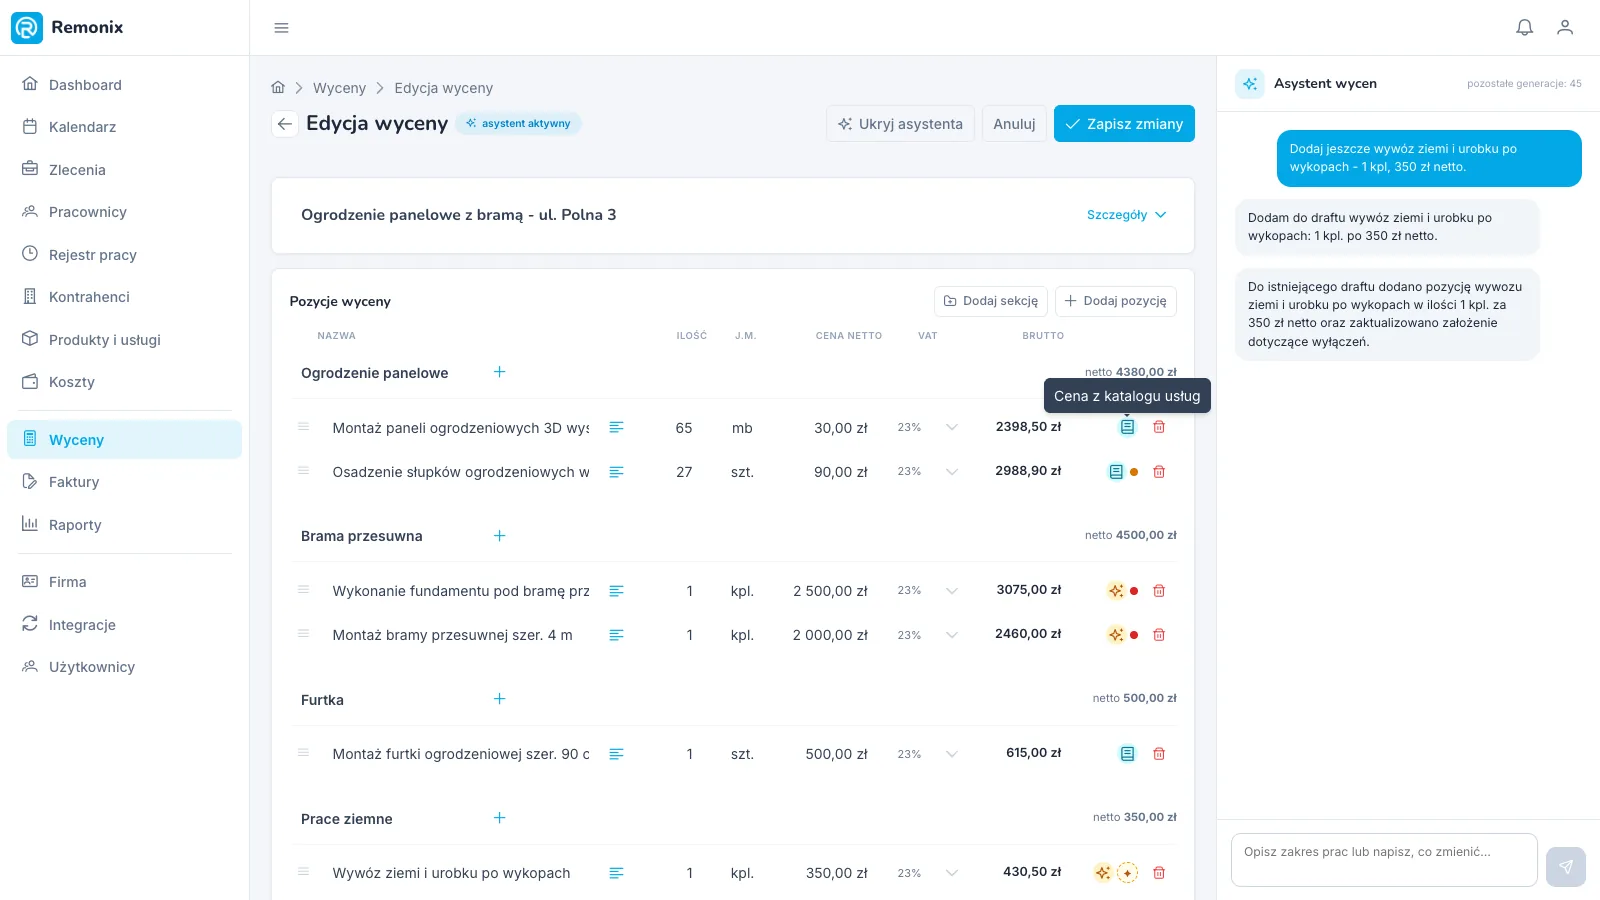
Task: Click Dodaj sekcję button
Action: [990, 301]
